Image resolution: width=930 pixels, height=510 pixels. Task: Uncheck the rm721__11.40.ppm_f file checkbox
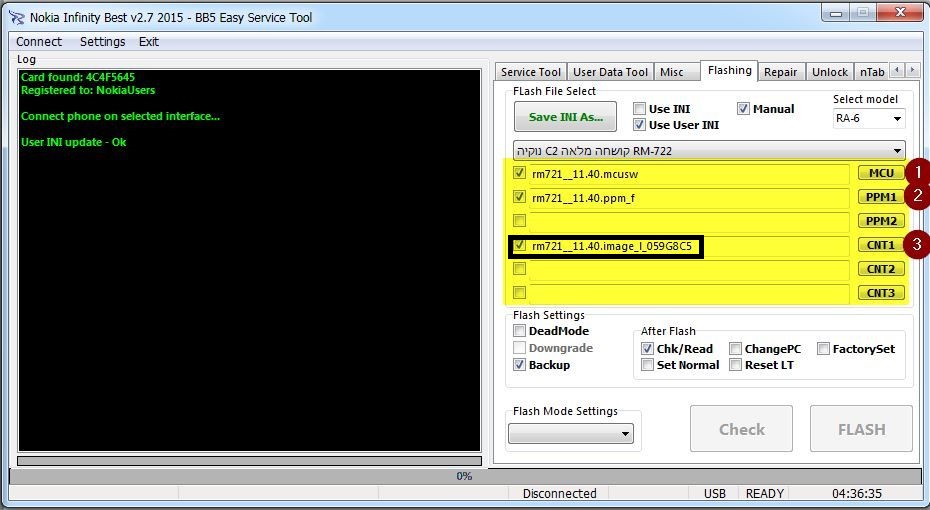click(520, 196)
